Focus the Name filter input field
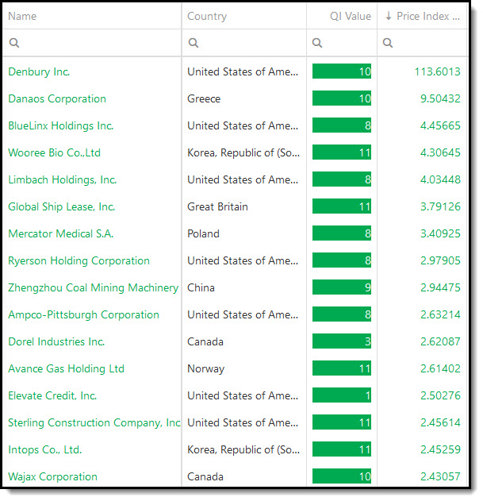Viewport: 483px width, 500px height. tap(92, 43)
